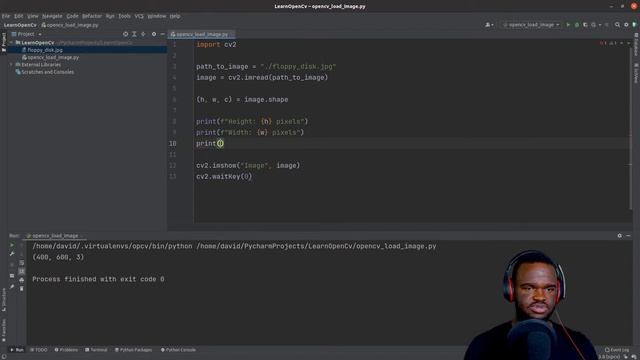
Task: Open the Window menu
Action: (x=157, y=16)
